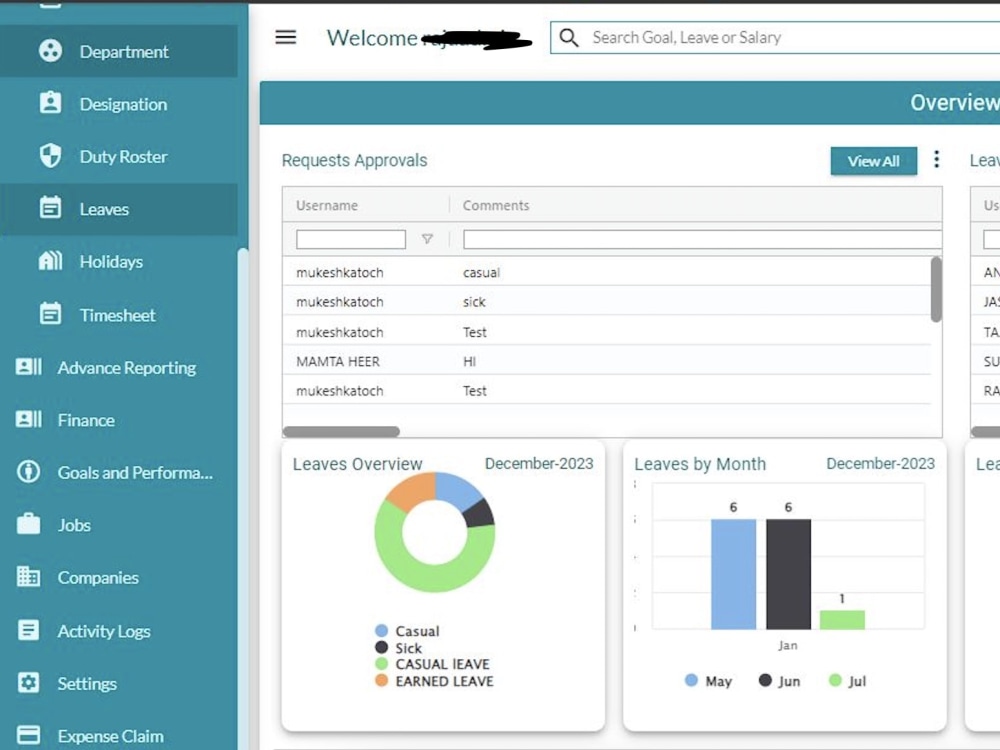Click the Leaves calendar icon
The height and width of the screenshot is (750, 1000).
click(50, 208)
